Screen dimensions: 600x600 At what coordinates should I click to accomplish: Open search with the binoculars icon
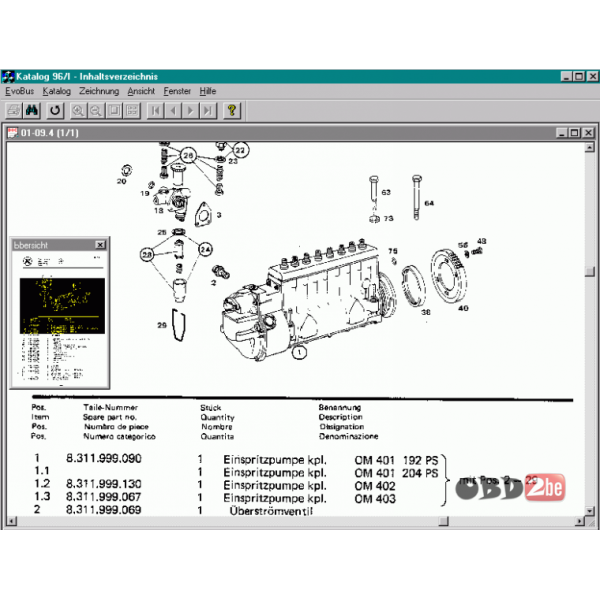(x=32, y=111)
